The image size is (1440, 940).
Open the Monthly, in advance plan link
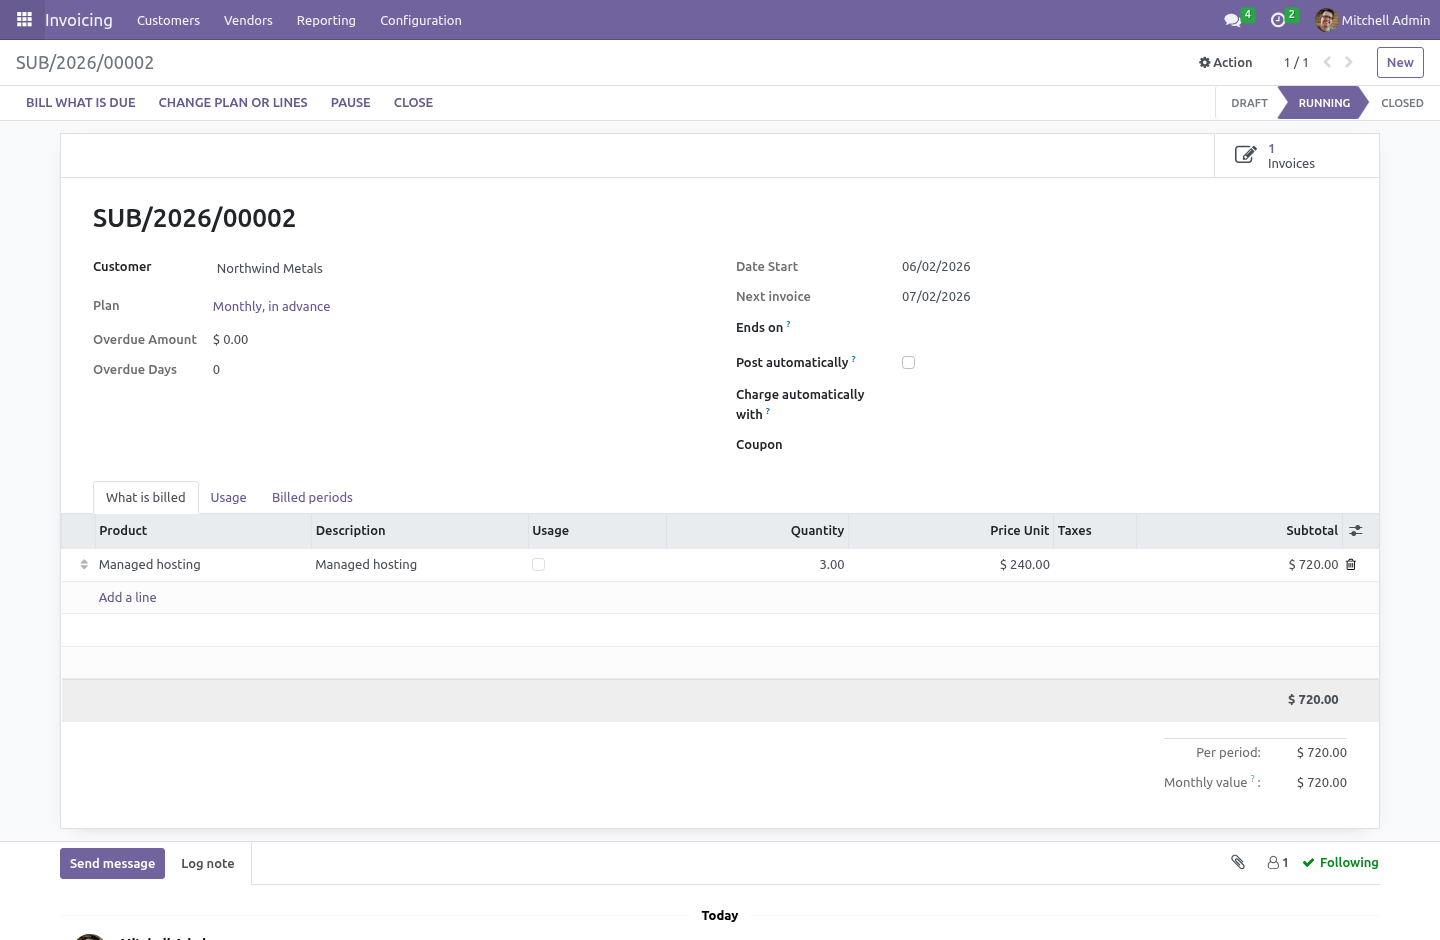(x=271, y=307)
